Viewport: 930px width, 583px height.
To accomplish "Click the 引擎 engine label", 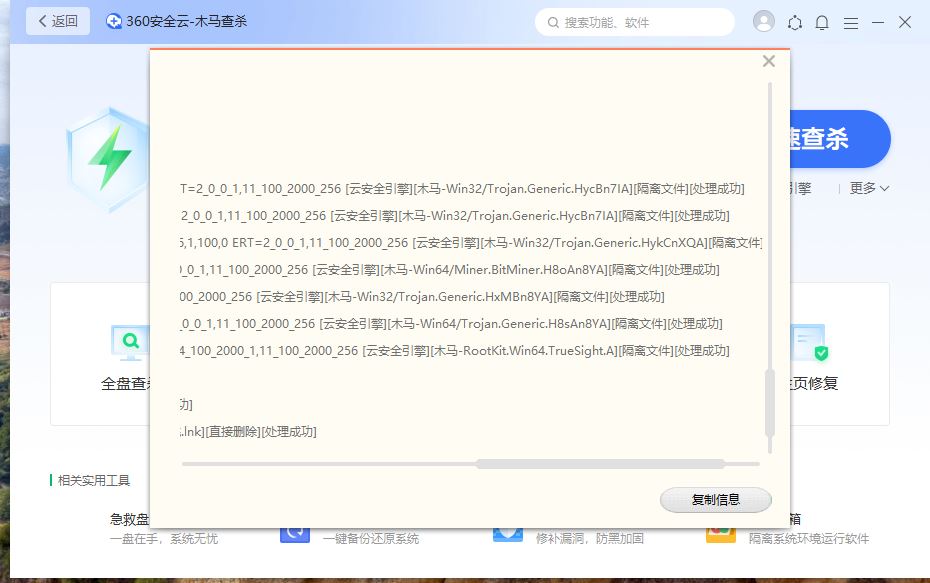I will click(801, 189).
